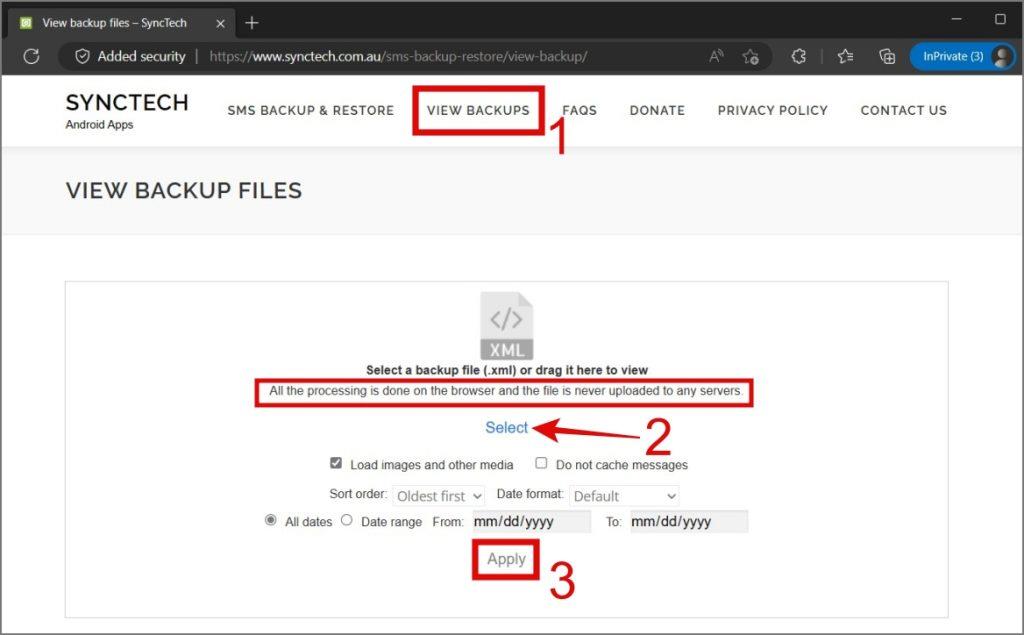Click the From date input field
Image resolution: width=1024 pixels, height=635 pixels.
click(532, 521)
